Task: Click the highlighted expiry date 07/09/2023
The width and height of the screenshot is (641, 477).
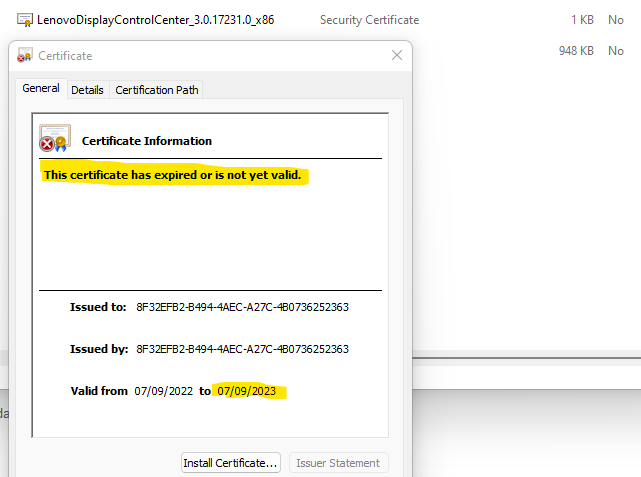Action: [245, 391]
